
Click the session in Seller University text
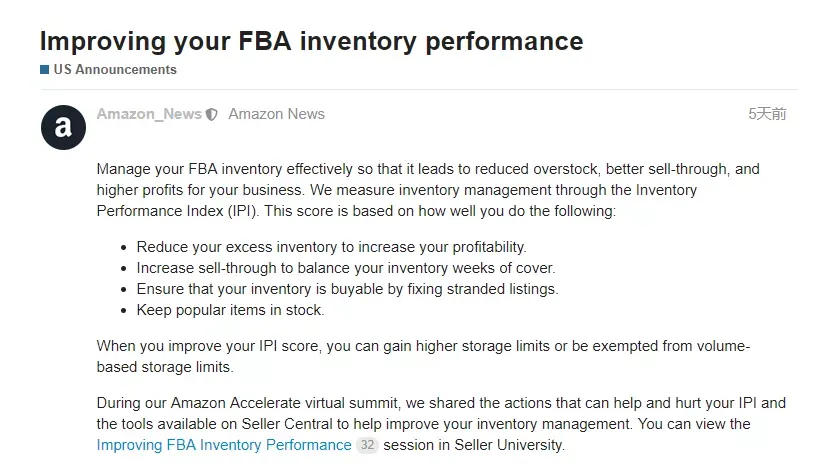(474, 445)
